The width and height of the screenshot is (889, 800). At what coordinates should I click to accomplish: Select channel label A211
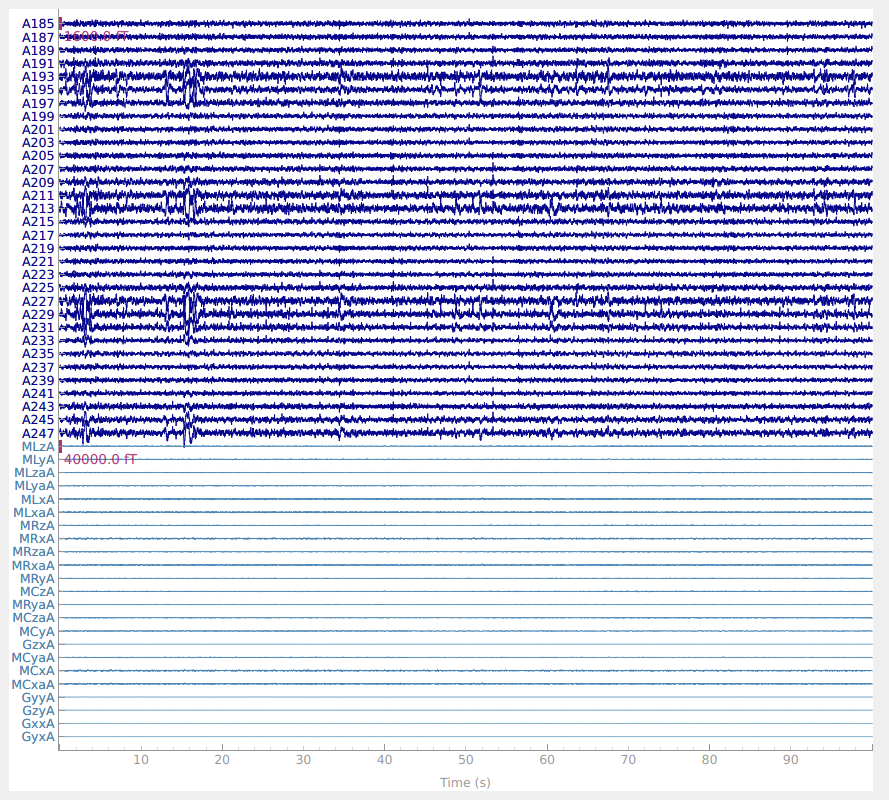[38, 195]
